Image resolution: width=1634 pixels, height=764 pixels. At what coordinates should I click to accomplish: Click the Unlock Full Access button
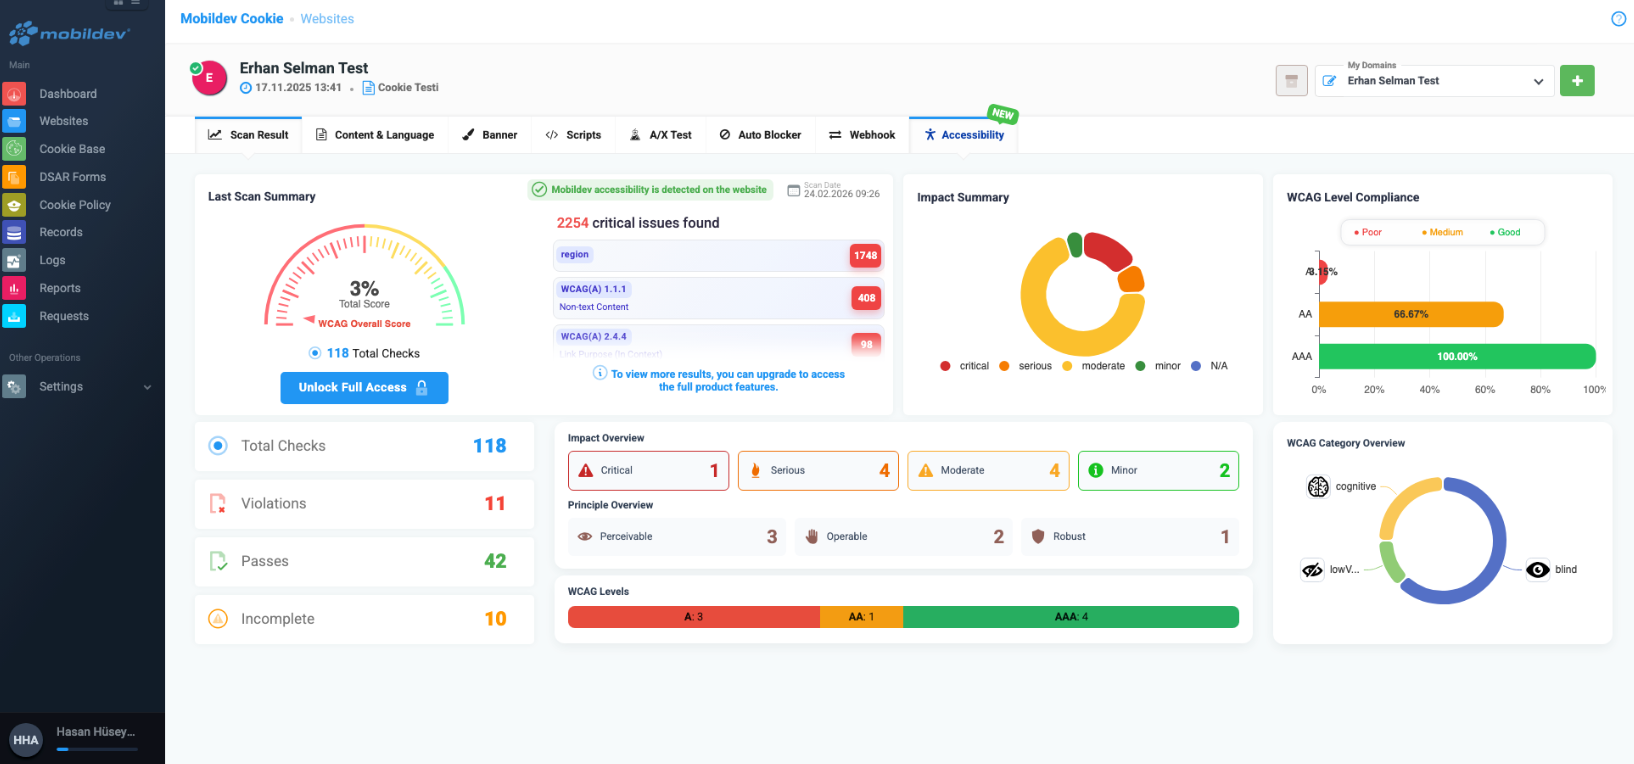tap(364, 388)
